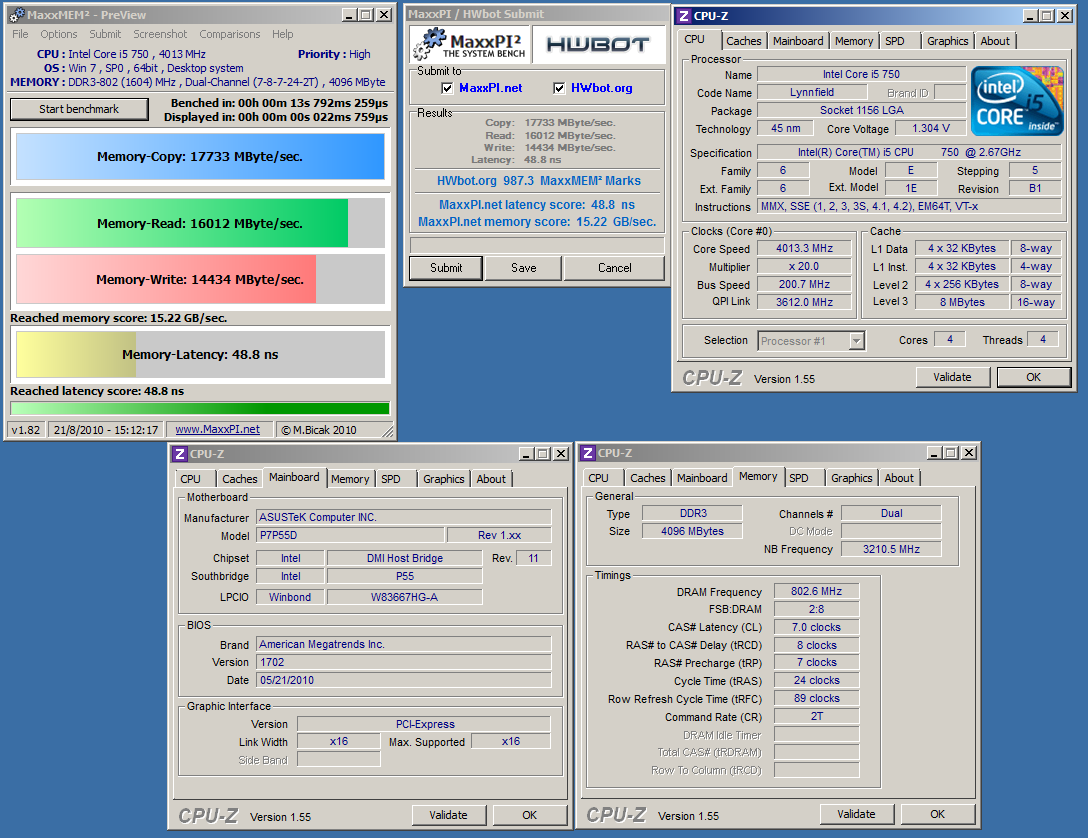Click the Start benchmark button
The image size is (1088, 838).
[79, 109]
